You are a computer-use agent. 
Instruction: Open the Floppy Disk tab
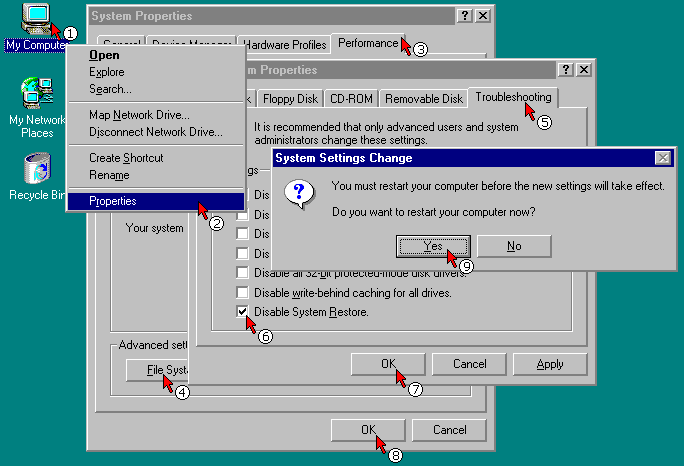coord(291,99)
